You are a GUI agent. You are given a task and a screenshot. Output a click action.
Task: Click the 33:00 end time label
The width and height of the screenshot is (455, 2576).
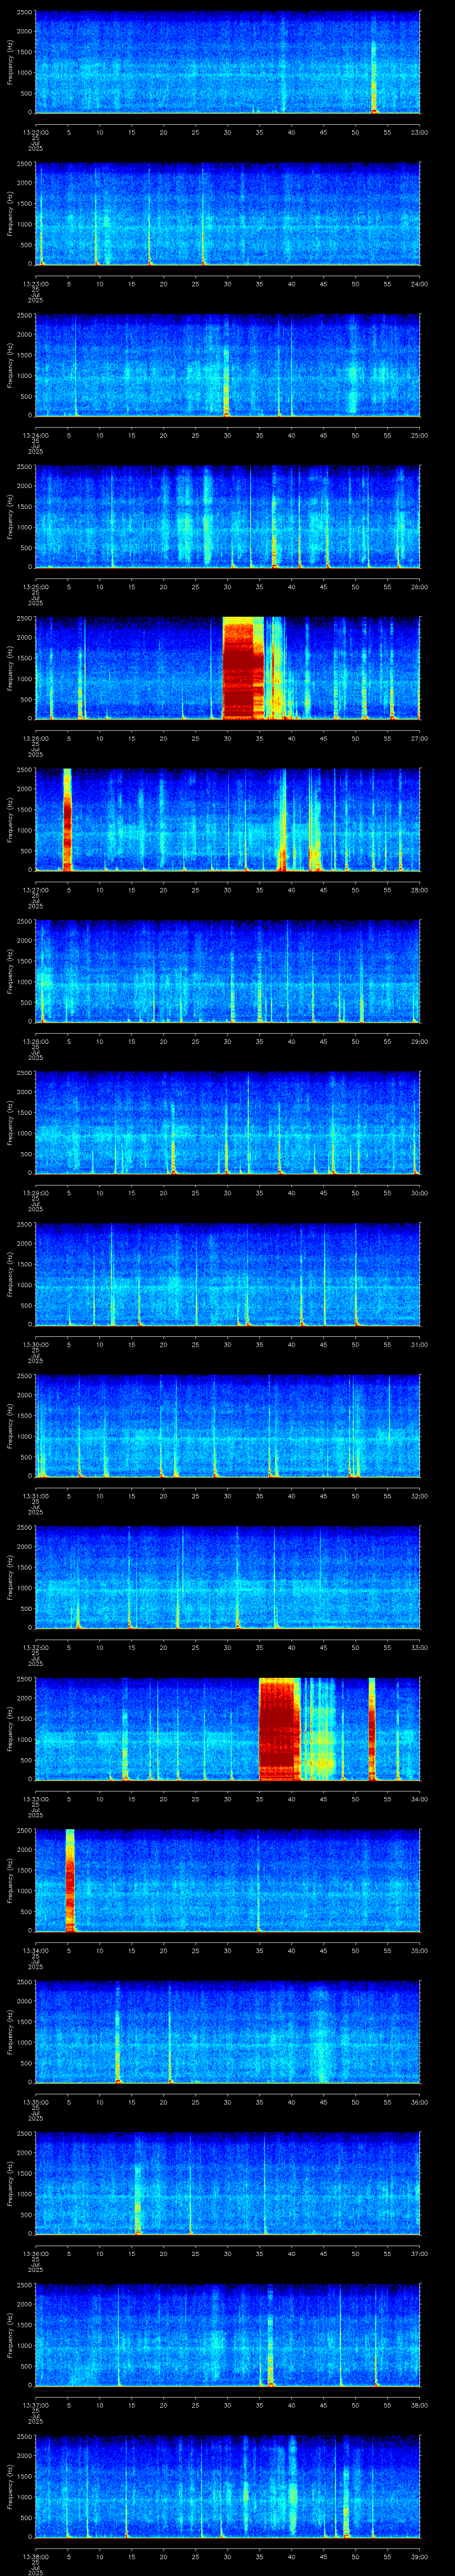pos(420,1647)
